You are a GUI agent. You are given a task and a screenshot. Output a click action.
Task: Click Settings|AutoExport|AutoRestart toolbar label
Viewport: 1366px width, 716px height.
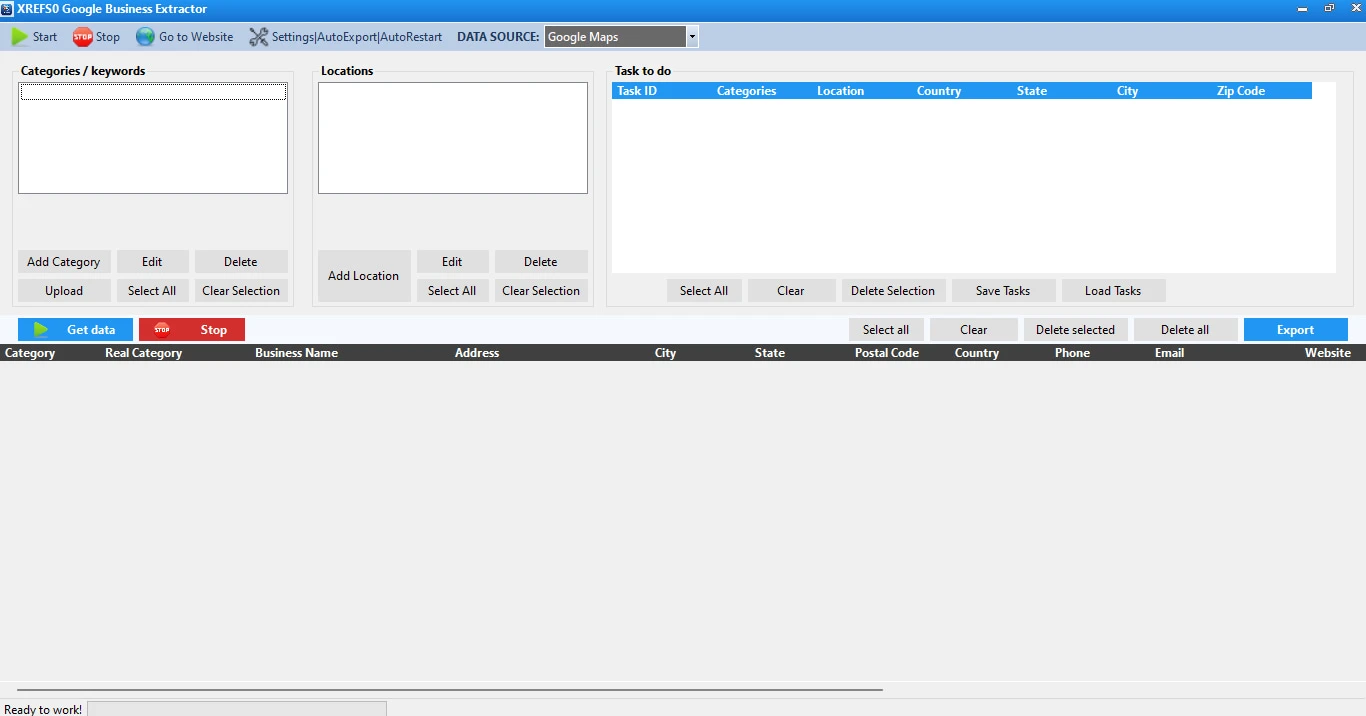click(357, 37)
